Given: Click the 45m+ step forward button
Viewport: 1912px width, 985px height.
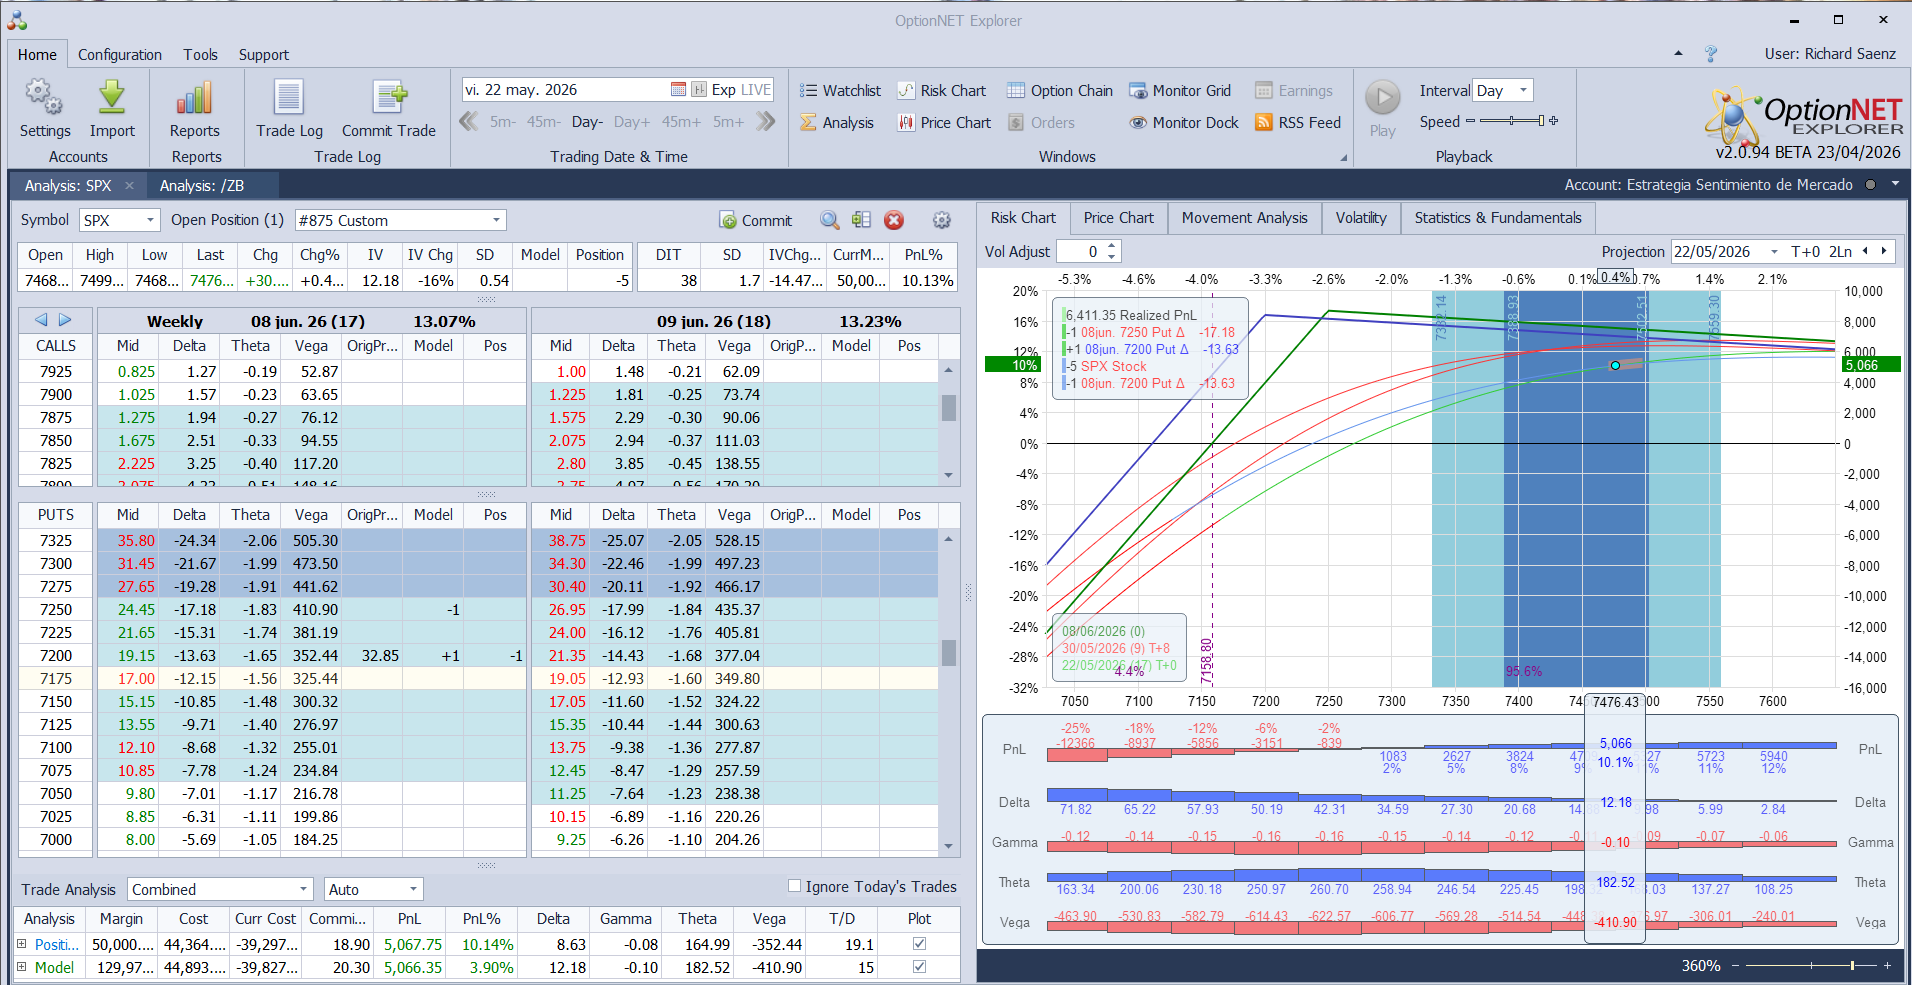Looking at the screenshot, I should [x=681, y=122].
